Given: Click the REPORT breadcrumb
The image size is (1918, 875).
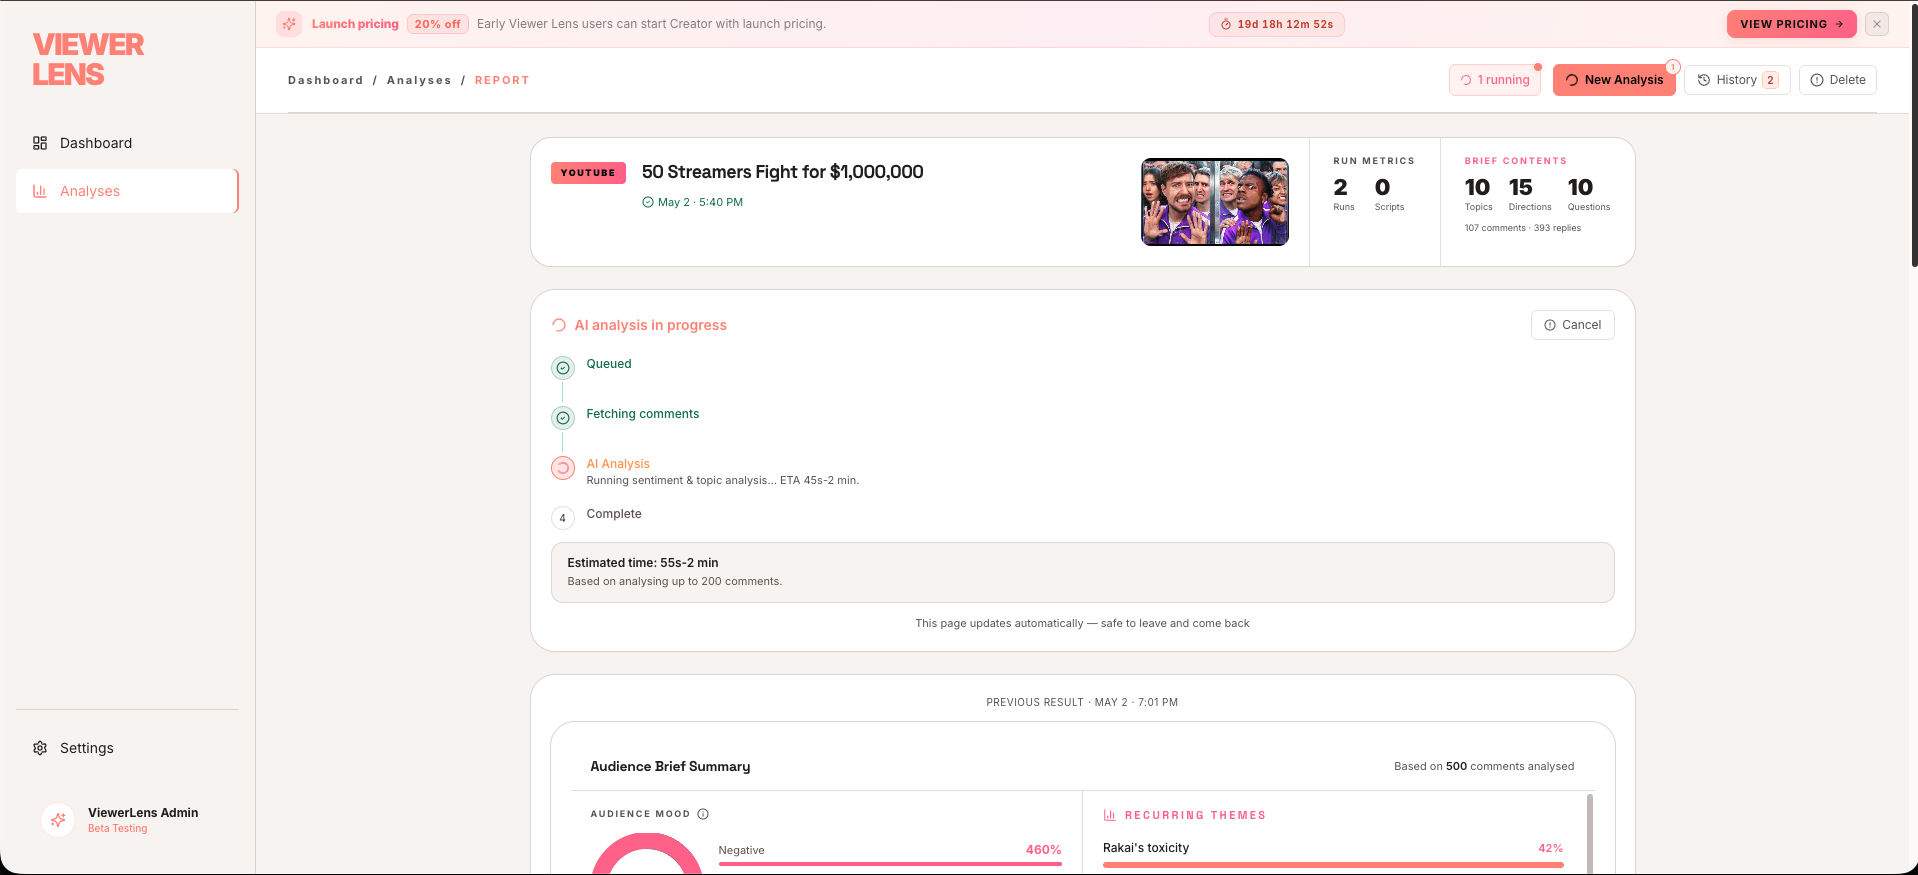Looking at the screenshot, I should click(502, 80).
